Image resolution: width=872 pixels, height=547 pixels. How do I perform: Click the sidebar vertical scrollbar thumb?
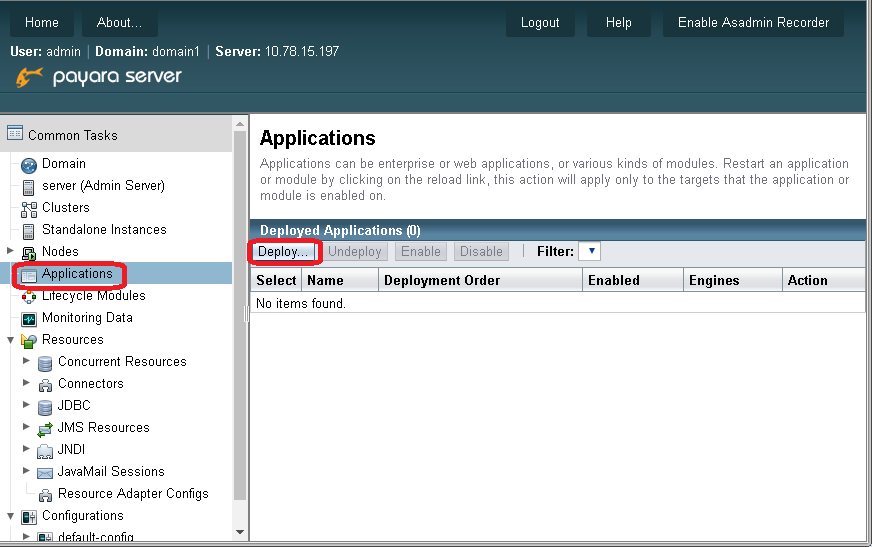point(240,316)
